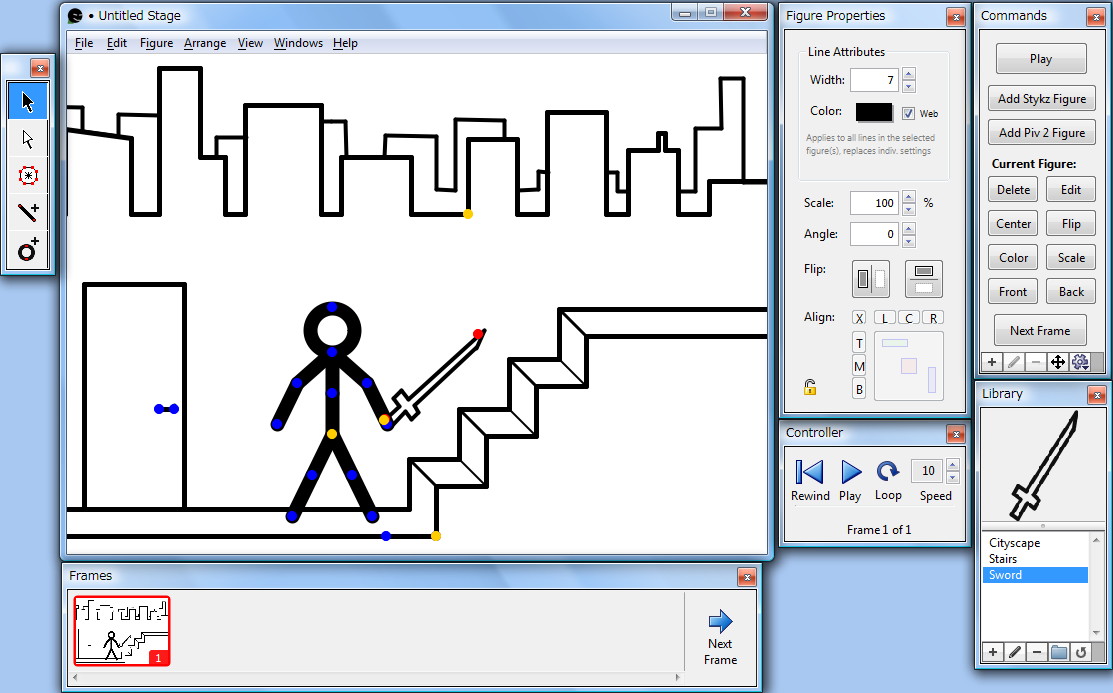Open the View menu
Image resolution: width=1113 pixels, height=693 pixels.
[x=250, y=43]
